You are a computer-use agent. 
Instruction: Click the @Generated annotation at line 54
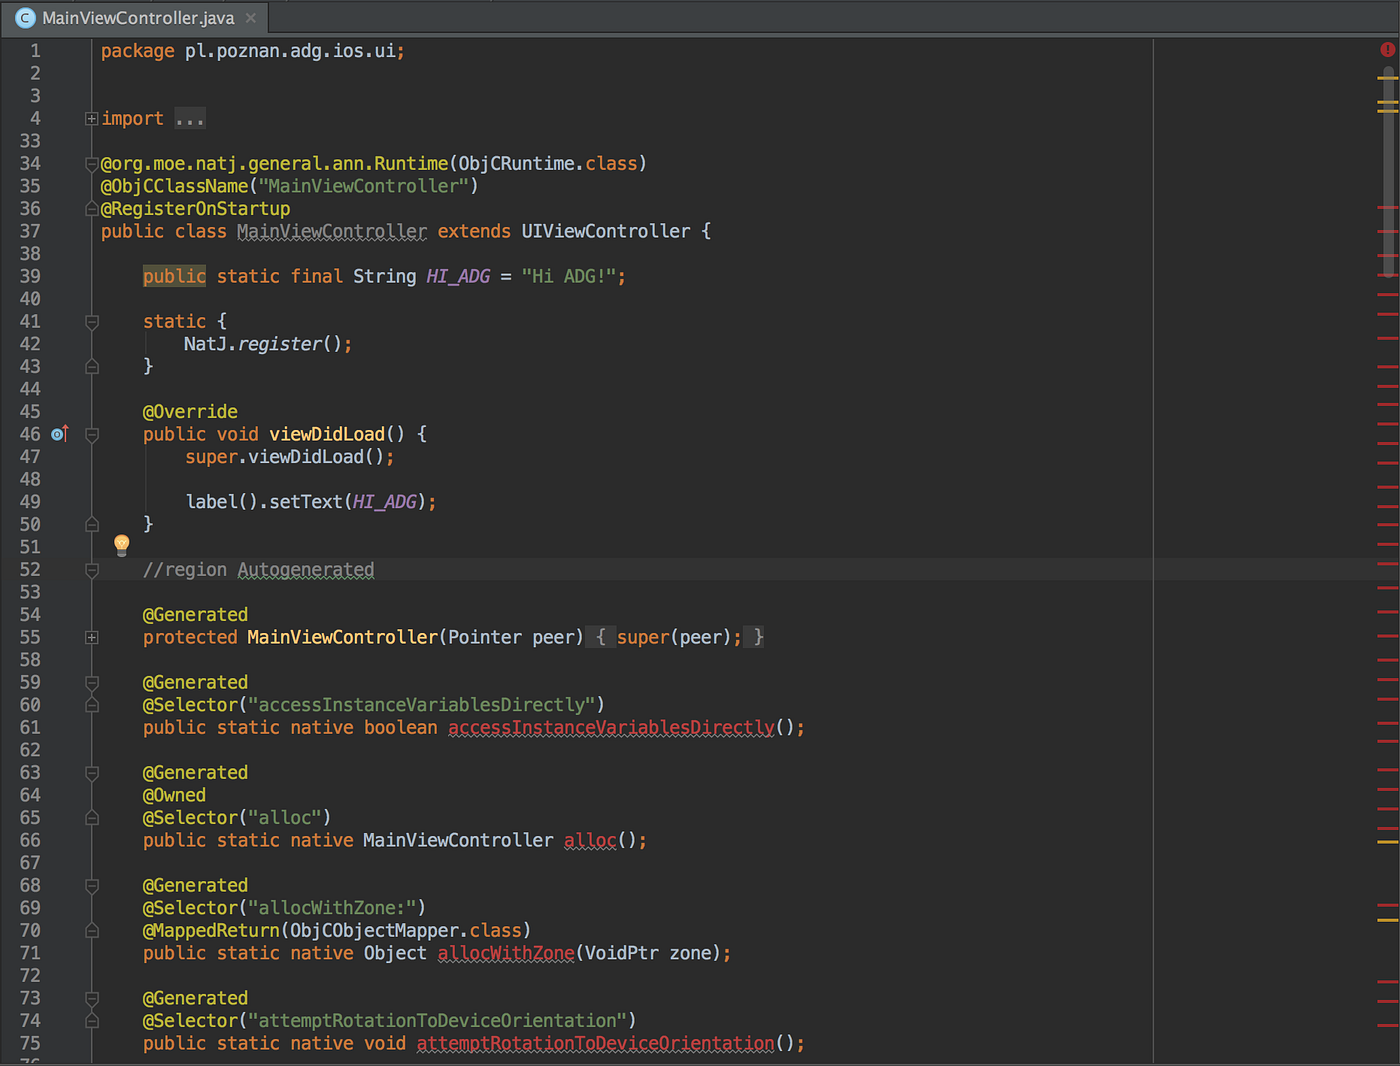195,615
